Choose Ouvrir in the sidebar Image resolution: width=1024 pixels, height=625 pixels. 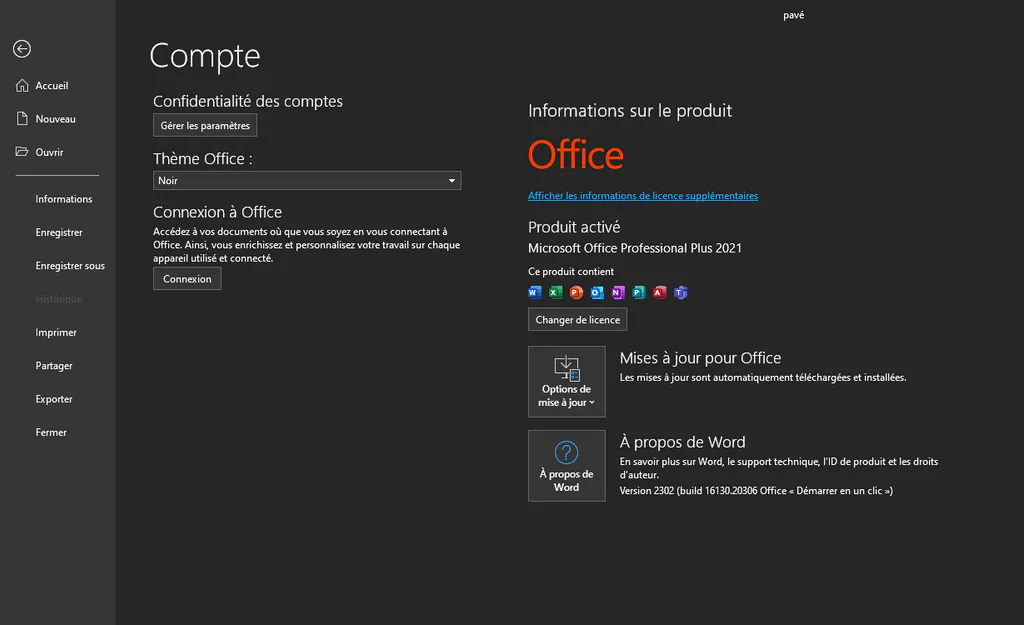pyautogui.click(x=49, y=152)
